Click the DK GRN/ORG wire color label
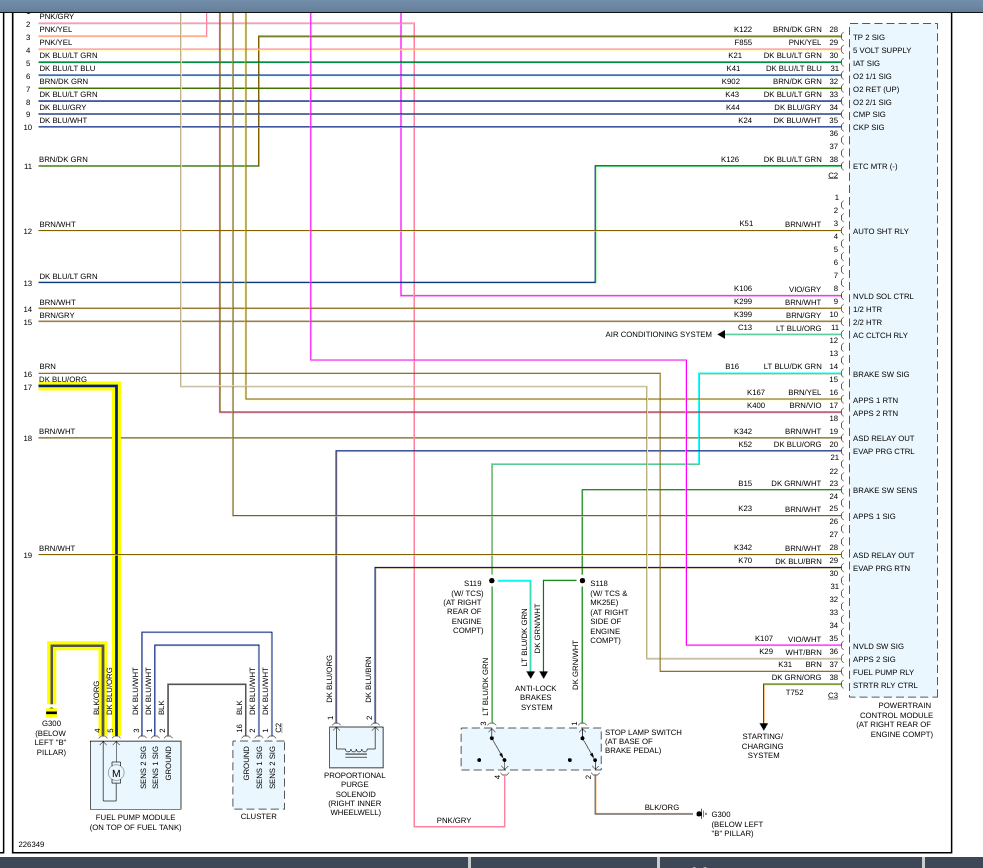This screenshot has width=983, height=868. (x=796, y=677)
